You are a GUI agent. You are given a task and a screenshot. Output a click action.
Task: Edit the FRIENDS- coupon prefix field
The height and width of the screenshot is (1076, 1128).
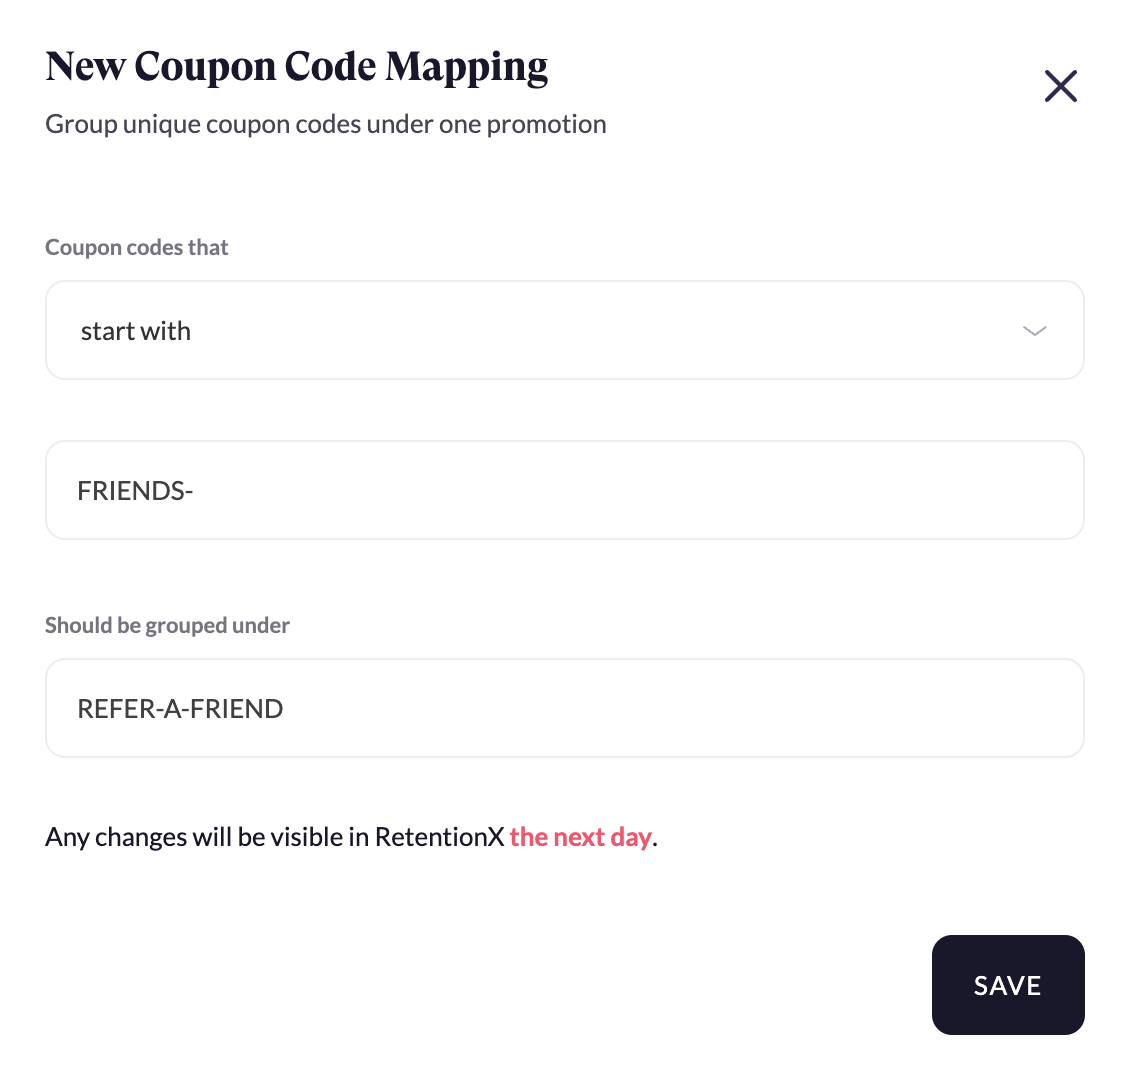564,490
